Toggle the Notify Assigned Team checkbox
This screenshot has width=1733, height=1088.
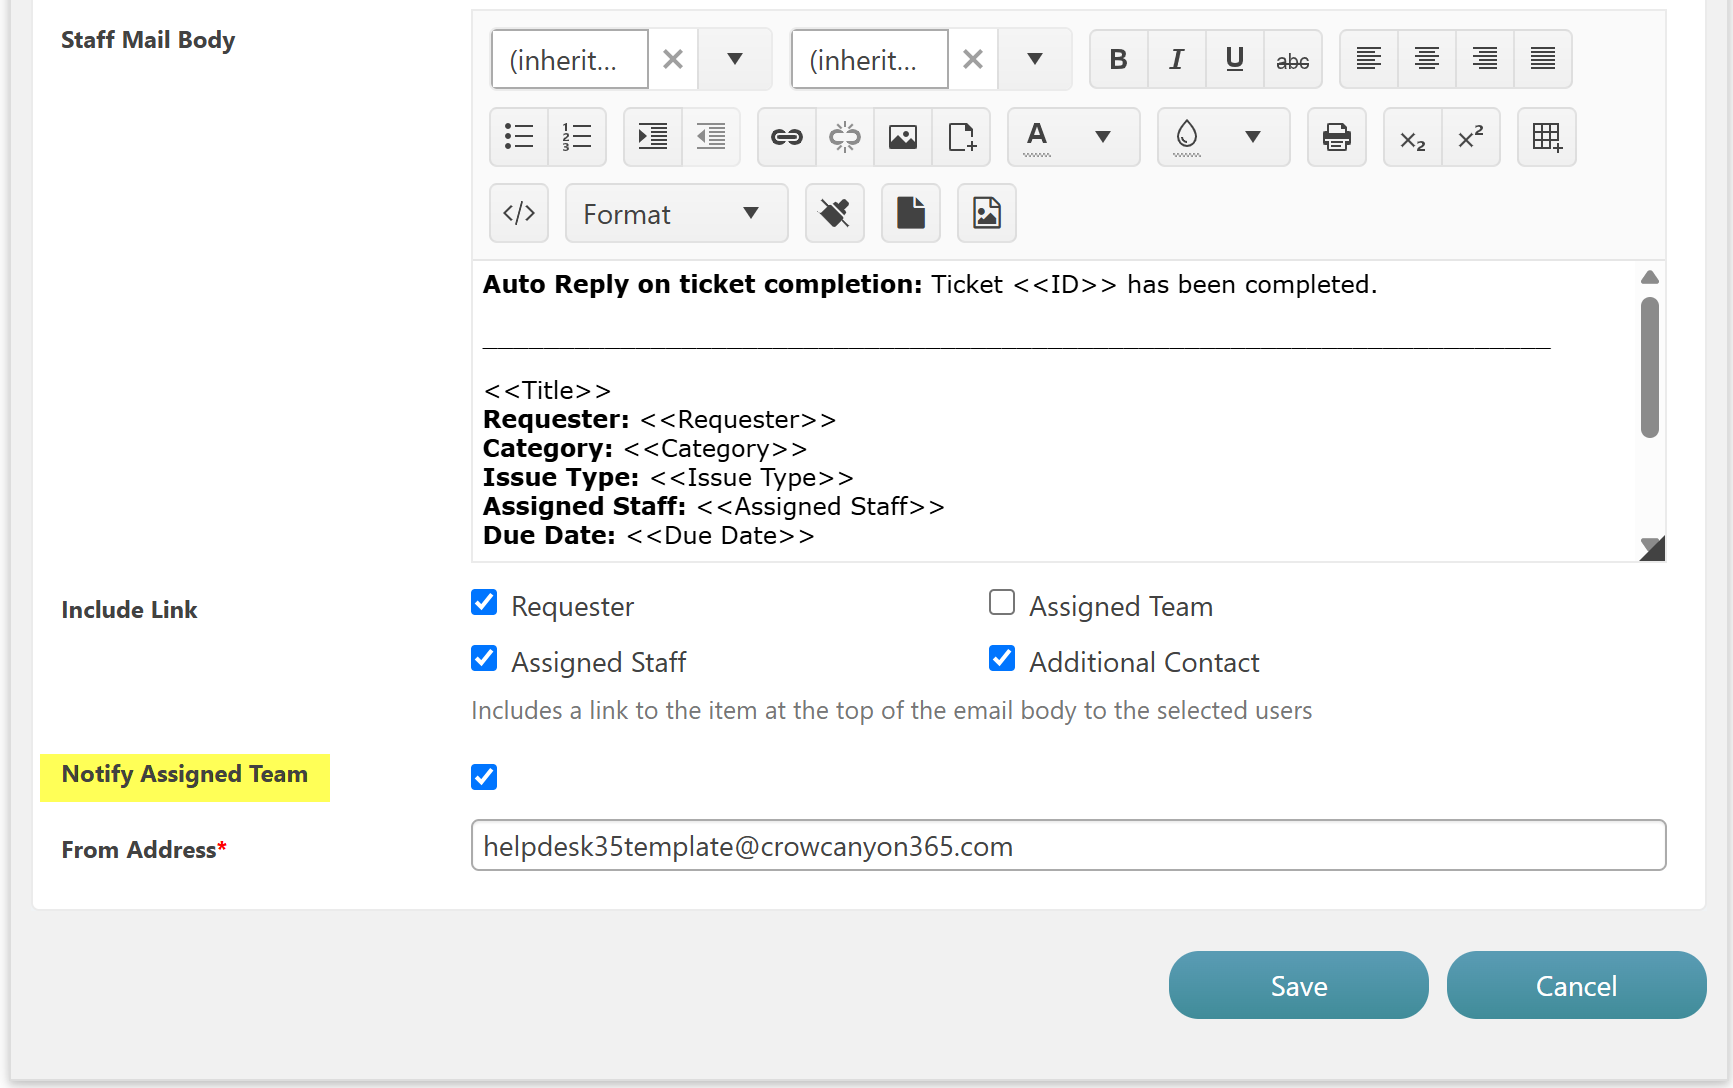pyautogui.click(x=484, y=777)
